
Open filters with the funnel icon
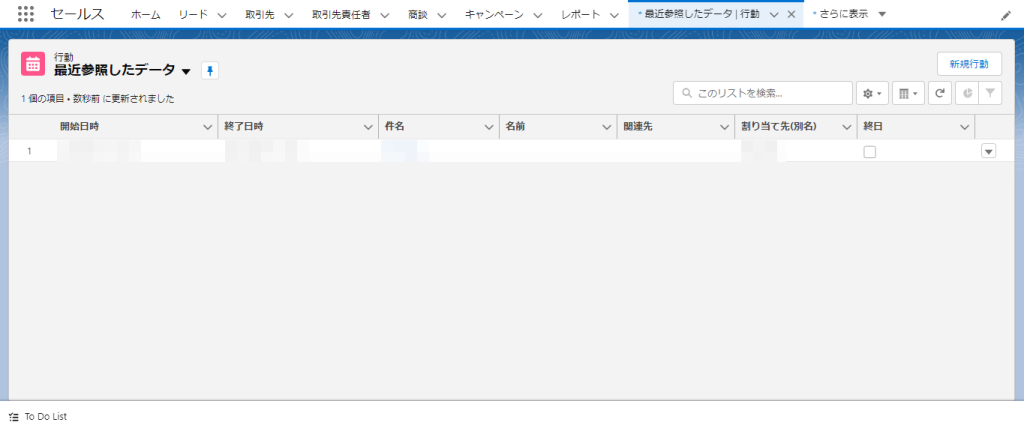pos(990,93)
